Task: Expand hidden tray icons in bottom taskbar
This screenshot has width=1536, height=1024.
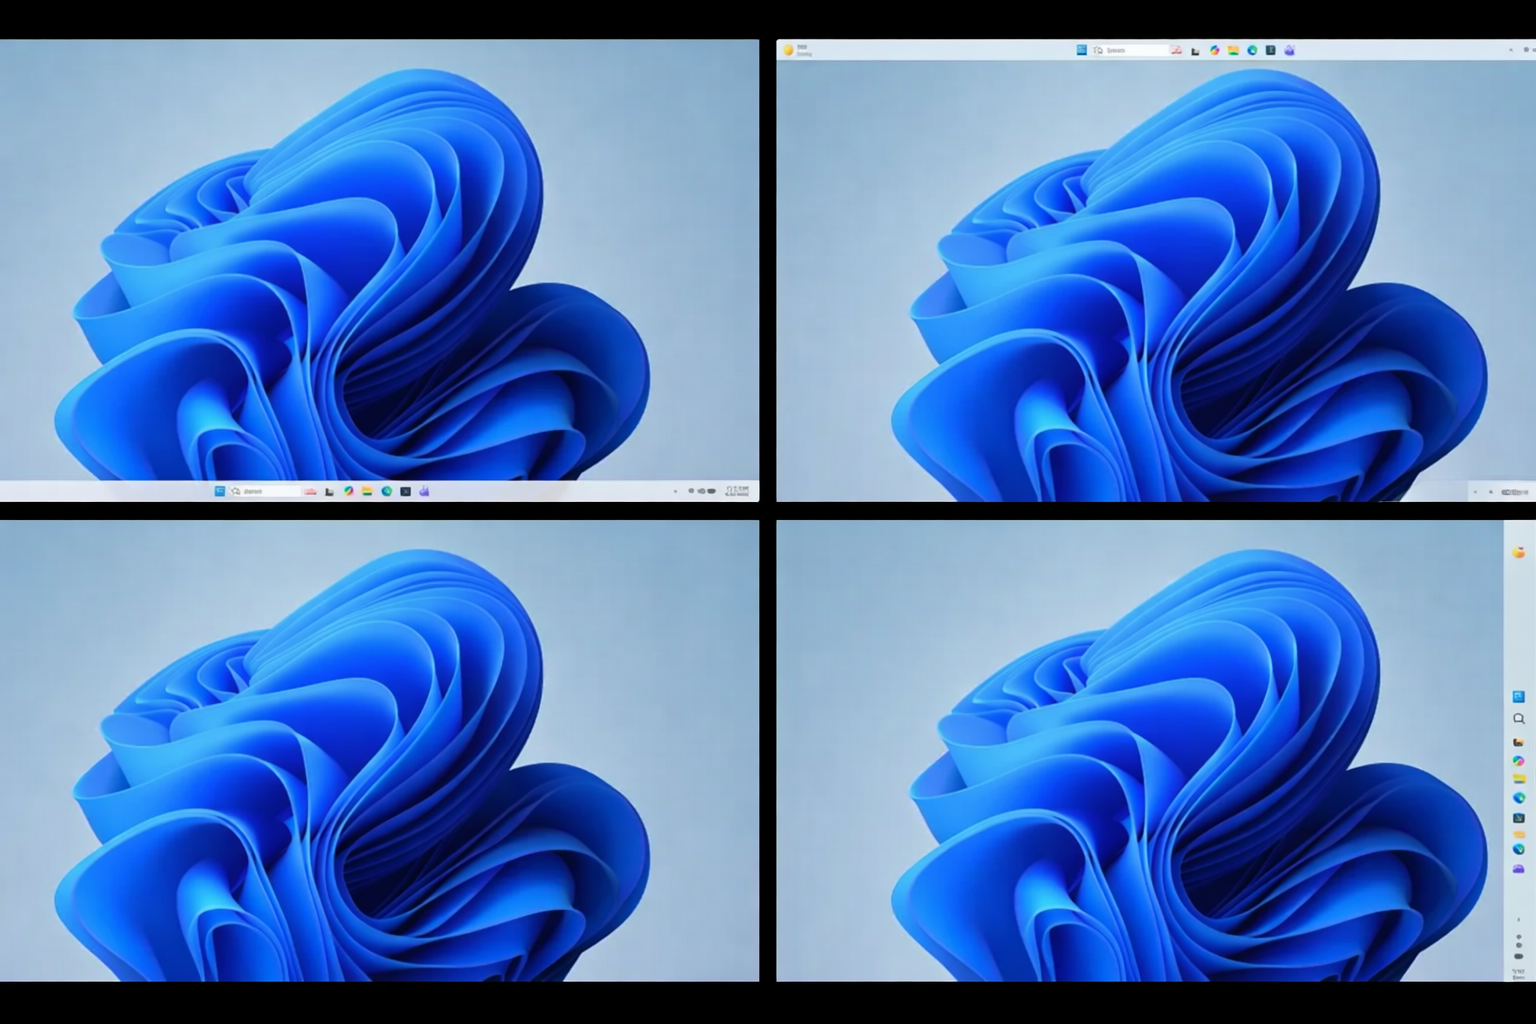Action: click(675, 491)
